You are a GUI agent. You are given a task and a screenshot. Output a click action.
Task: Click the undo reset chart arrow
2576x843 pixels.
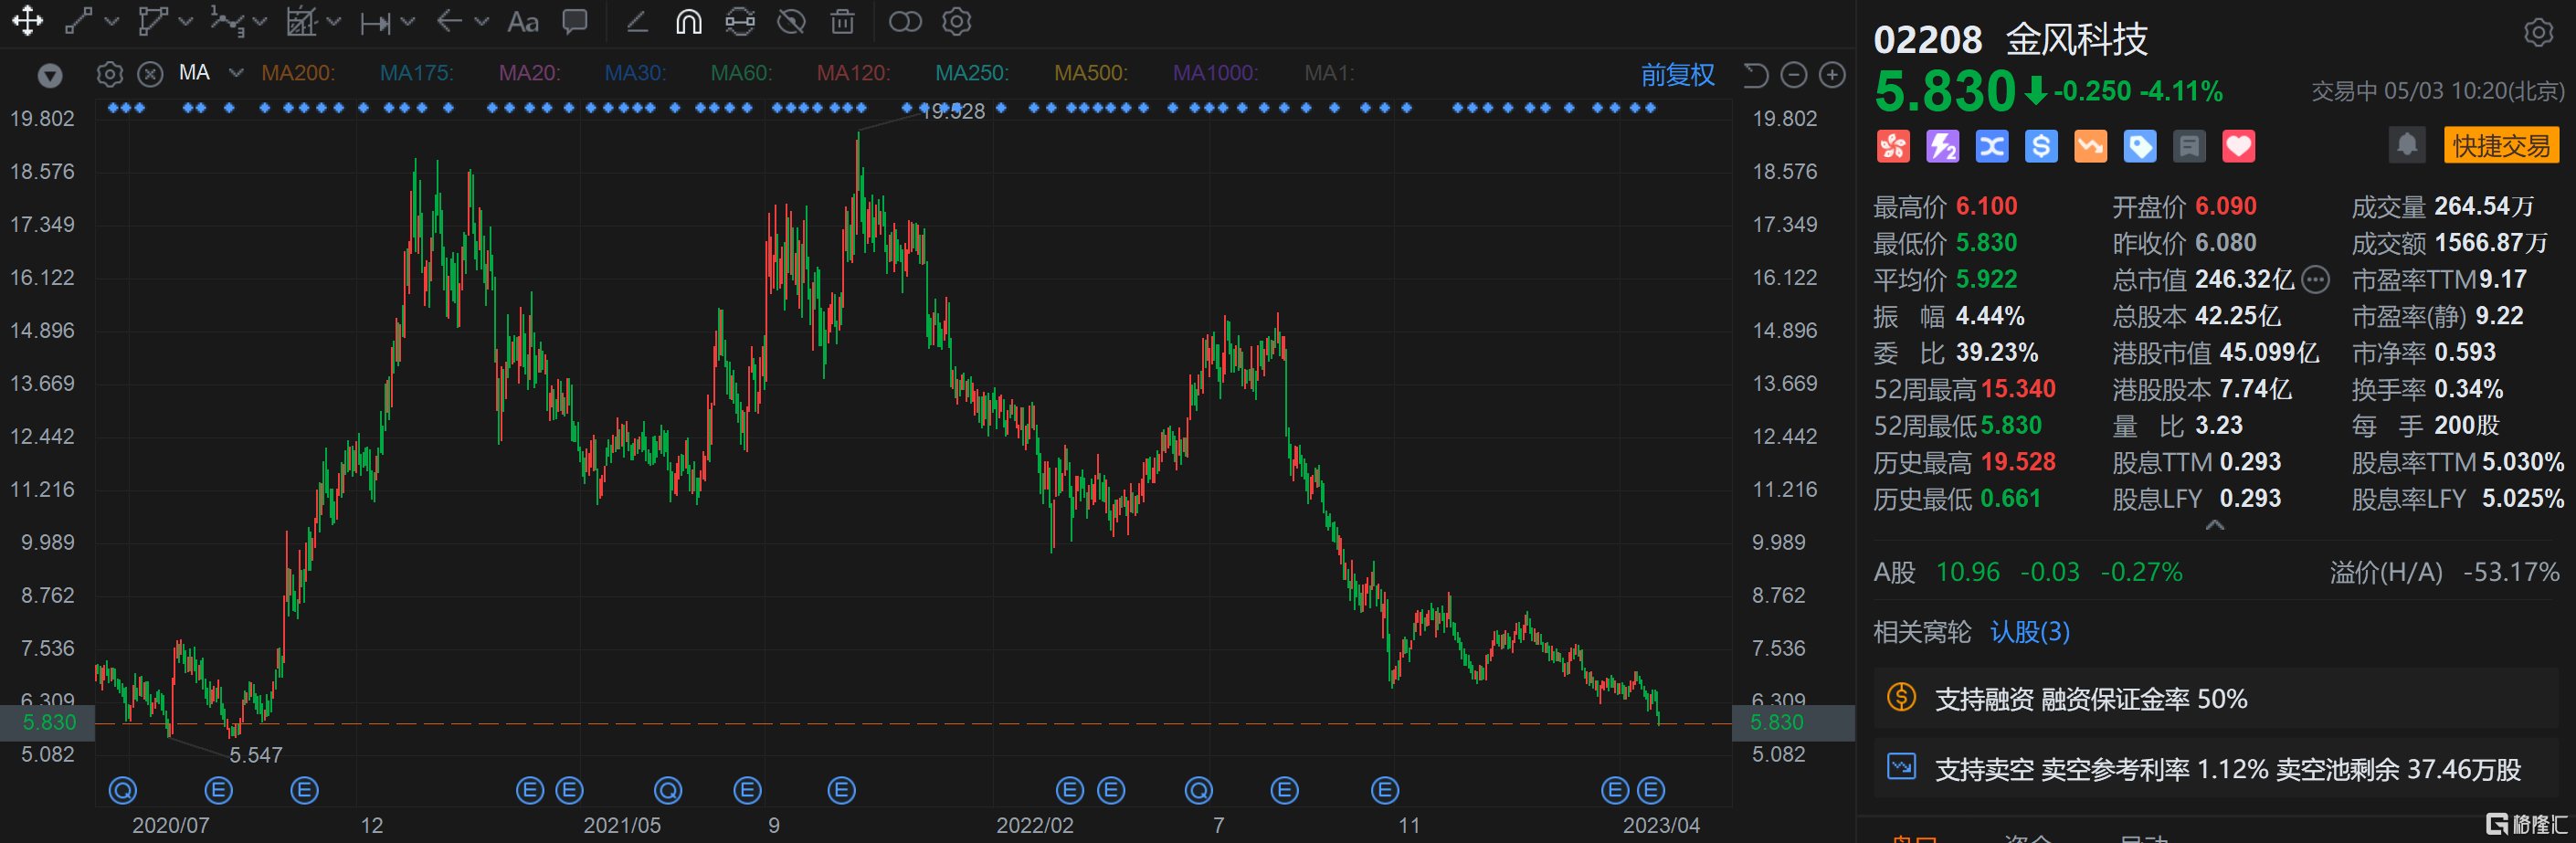click(1756, 75)
